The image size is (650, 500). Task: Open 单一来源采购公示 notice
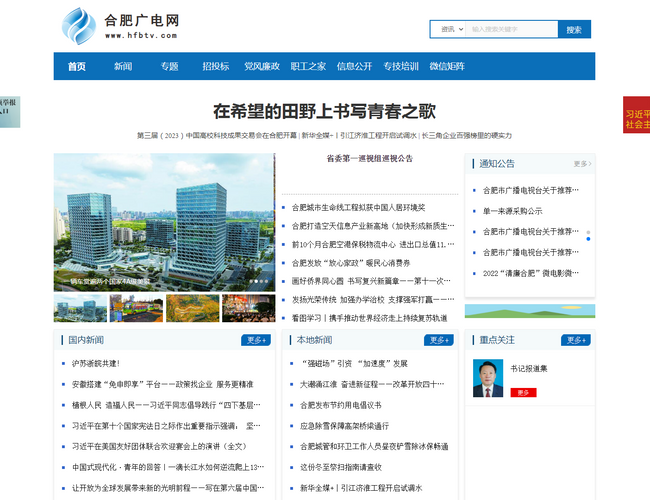pyautogui.click(x=512, y=211)
